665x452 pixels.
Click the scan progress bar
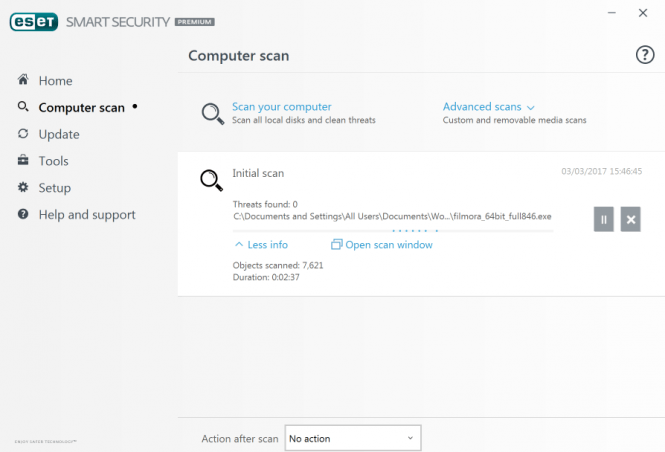point(393,231)
